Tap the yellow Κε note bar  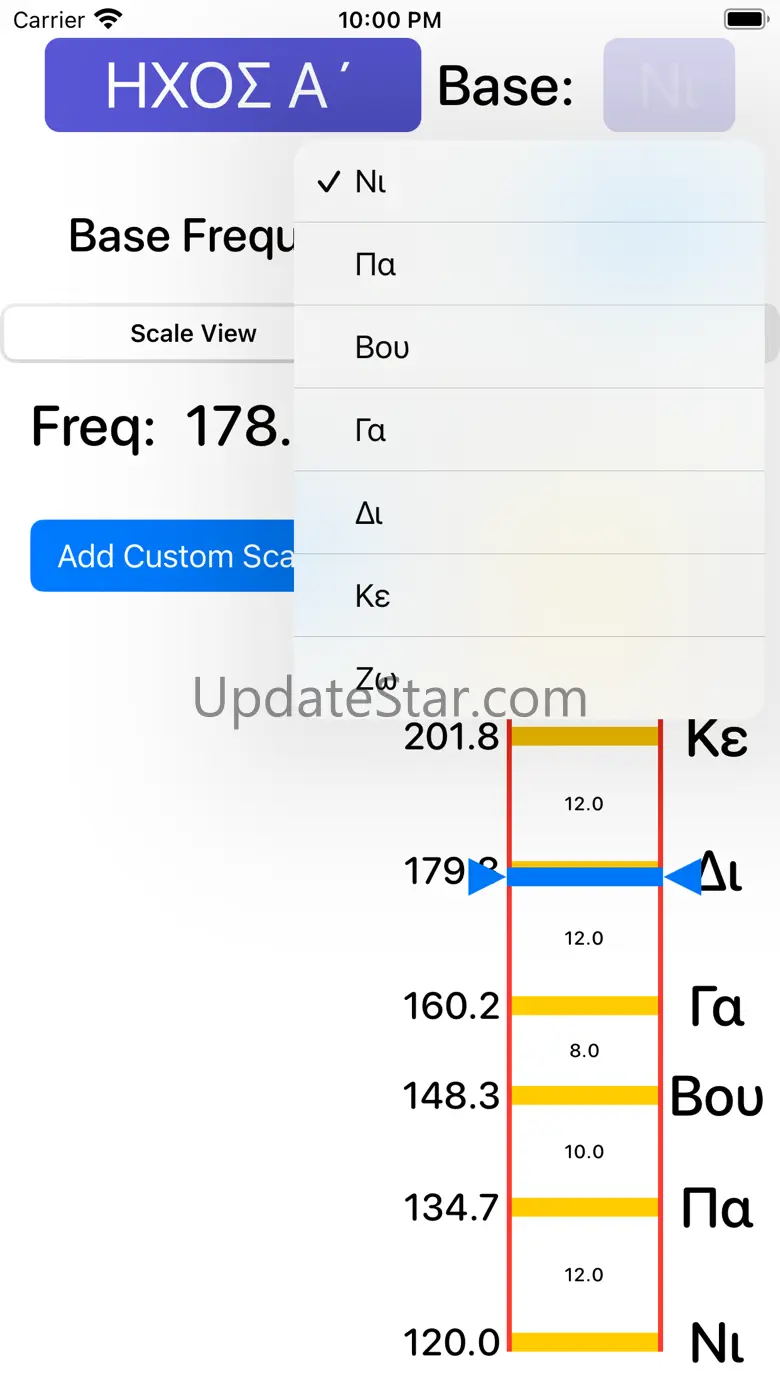click(x=585, y=737)
